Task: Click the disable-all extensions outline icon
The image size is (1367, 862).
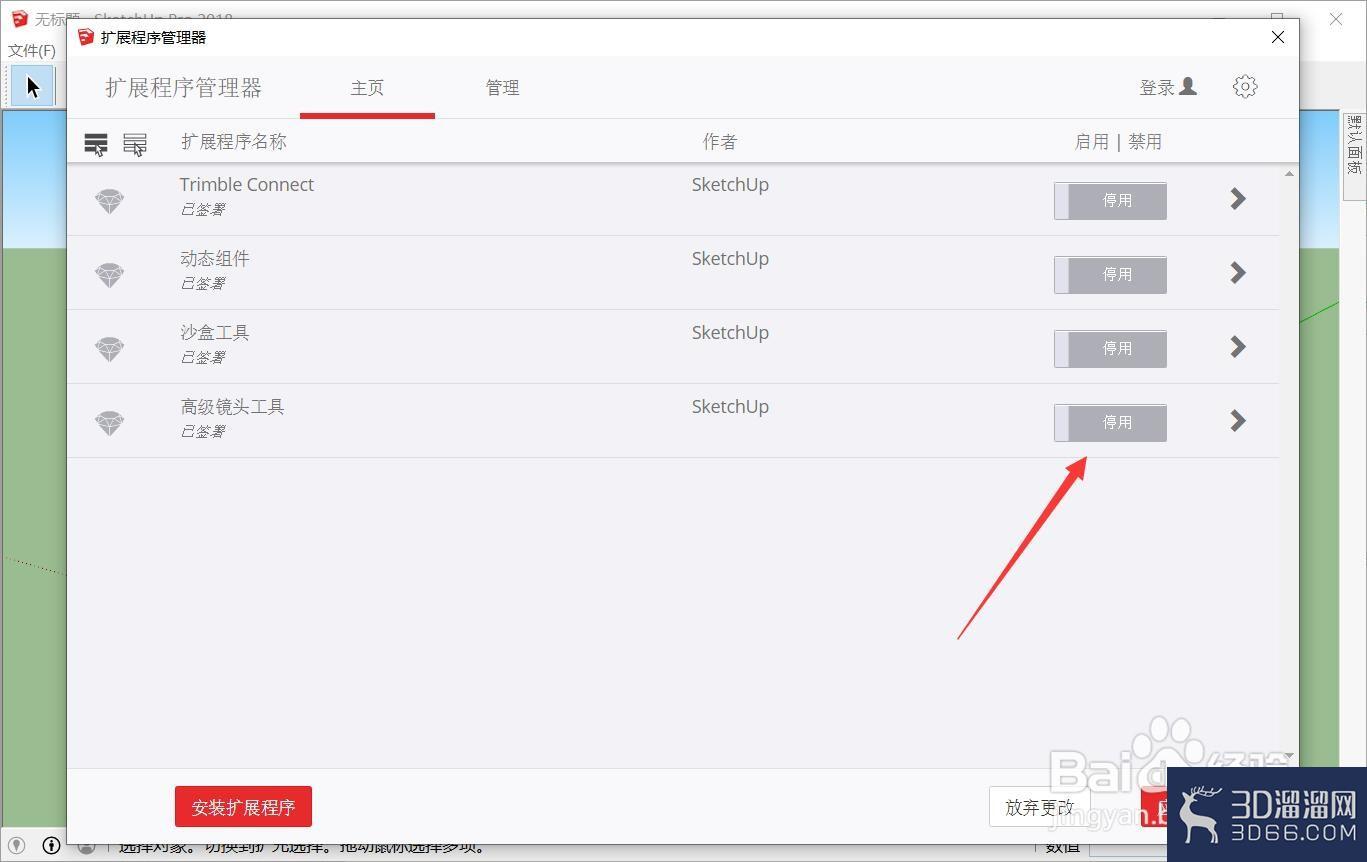Action: [135, 144]
